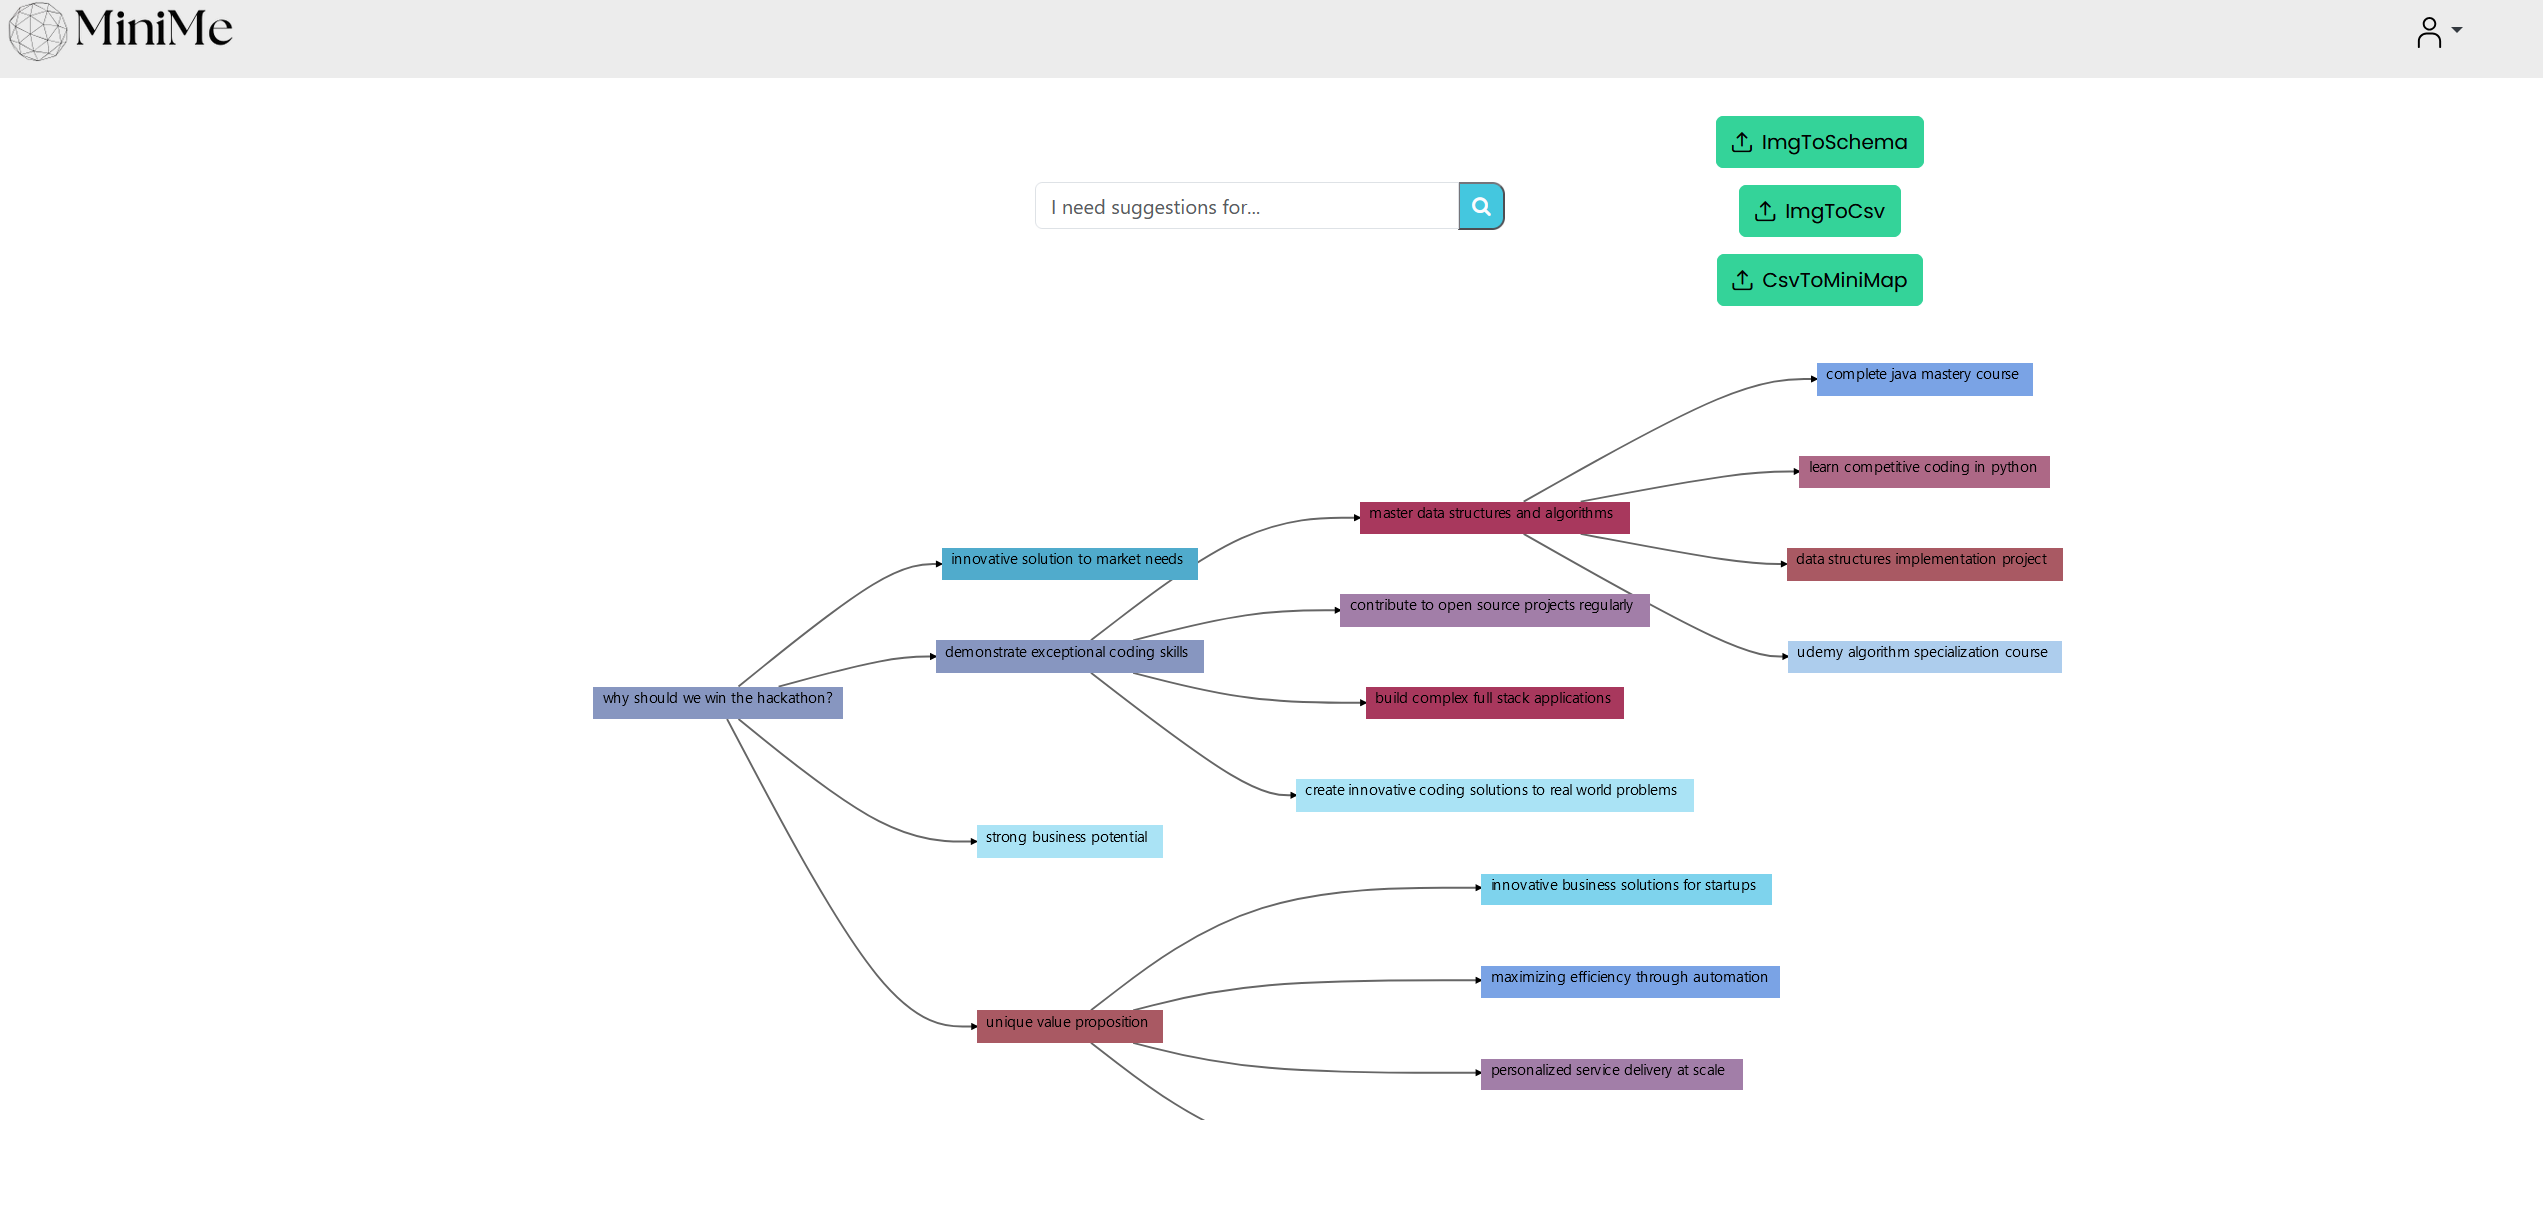
Task: Click the CsvToMiniMap upload button
Action: [x=1819, y=280]
